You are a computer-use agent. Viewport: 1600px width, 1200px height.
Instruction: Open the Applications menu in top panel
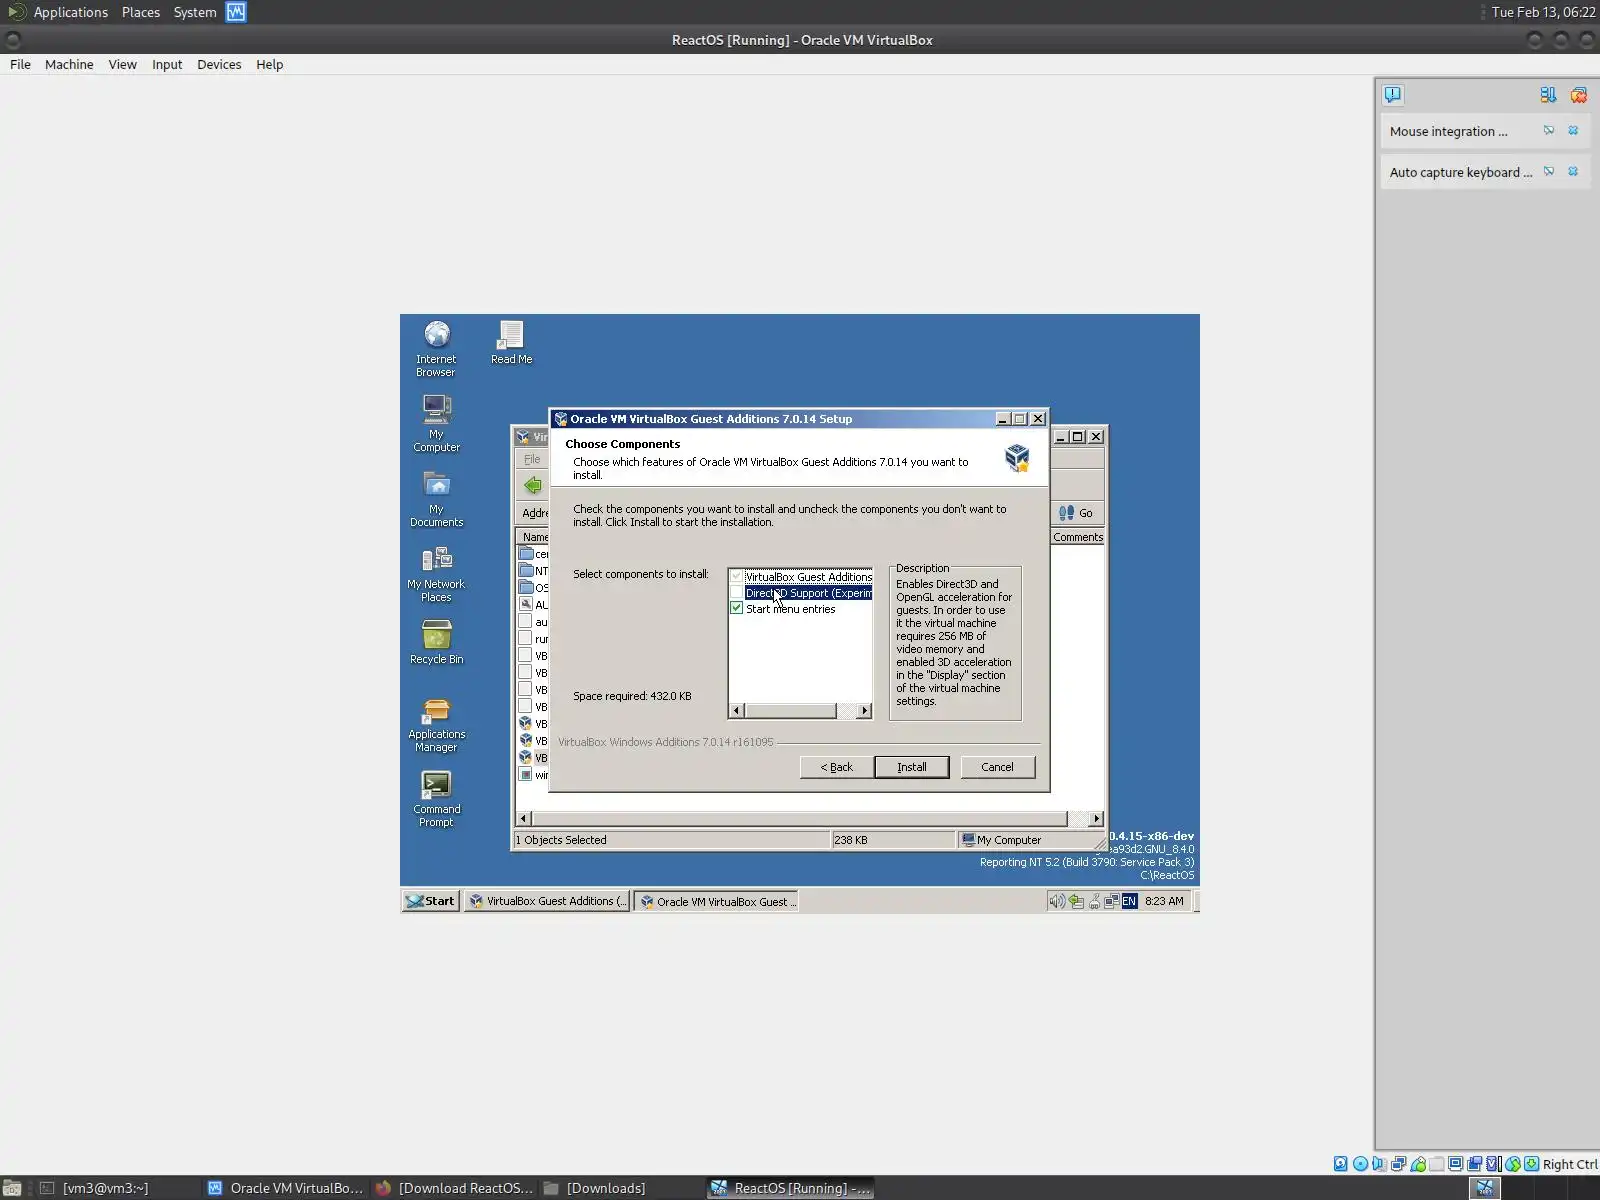(x=70, y=12)
